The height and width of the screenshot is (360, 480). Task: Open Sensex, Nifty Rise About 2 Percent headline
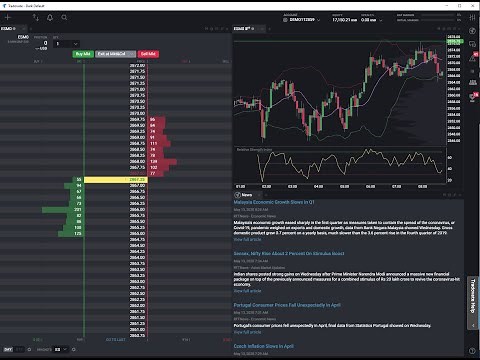[x=289, y=253]
